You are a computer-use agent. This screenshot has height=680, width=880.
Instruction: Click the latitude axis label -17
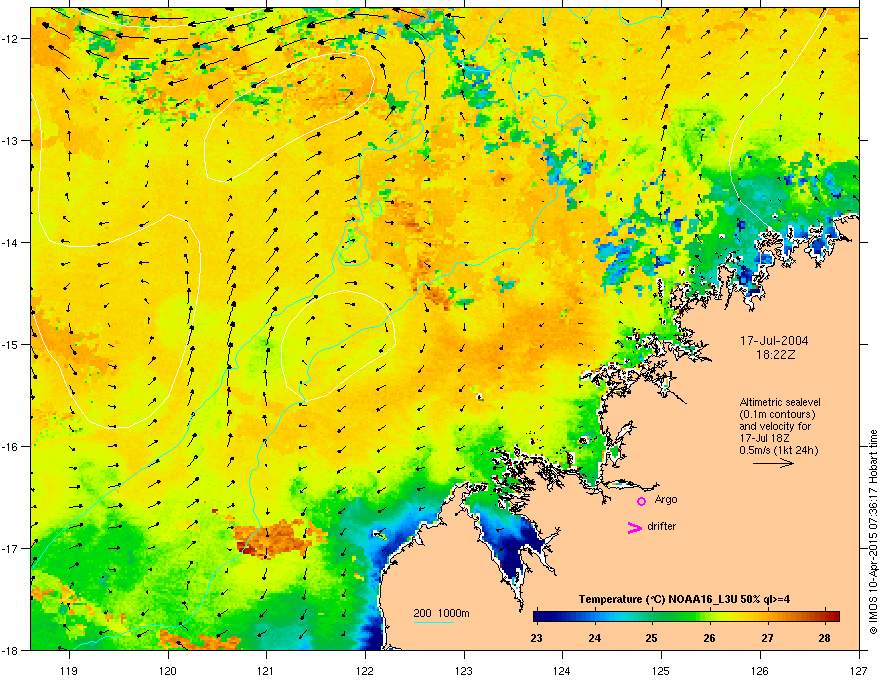click(x=10, y=548)
